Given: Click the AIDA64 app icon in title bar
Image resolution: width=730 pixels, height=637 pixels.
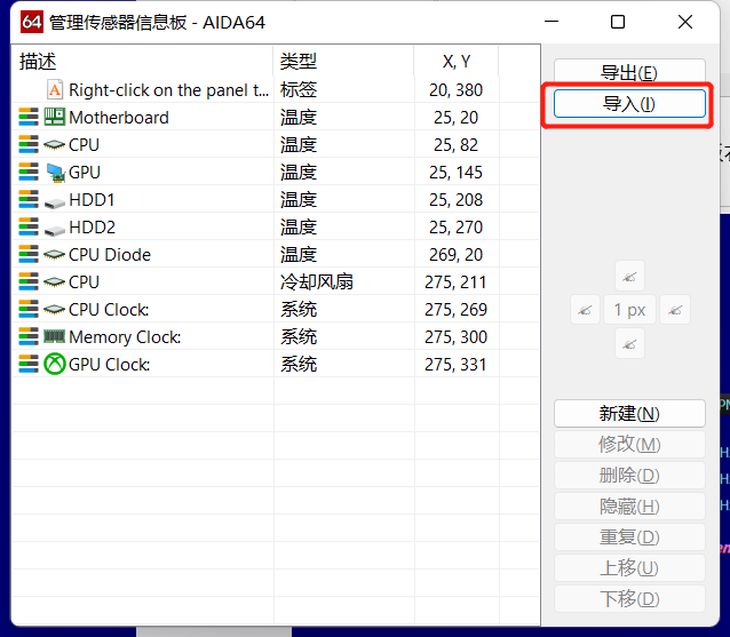Looking at the screenshot, I should click(32, 22).
